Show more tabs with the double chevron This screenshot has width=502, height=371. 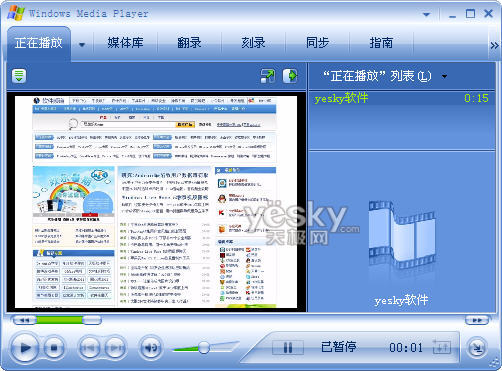click(494, 45)
